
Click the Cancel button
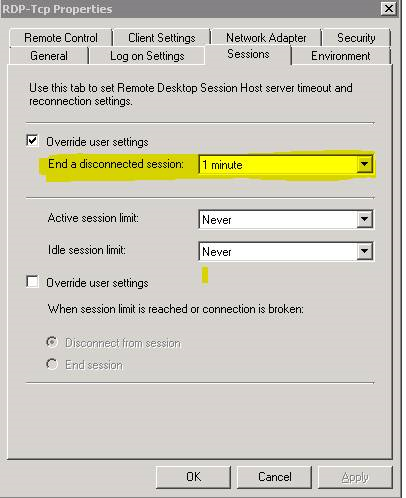pyautogui.click(x=275, y=477)
